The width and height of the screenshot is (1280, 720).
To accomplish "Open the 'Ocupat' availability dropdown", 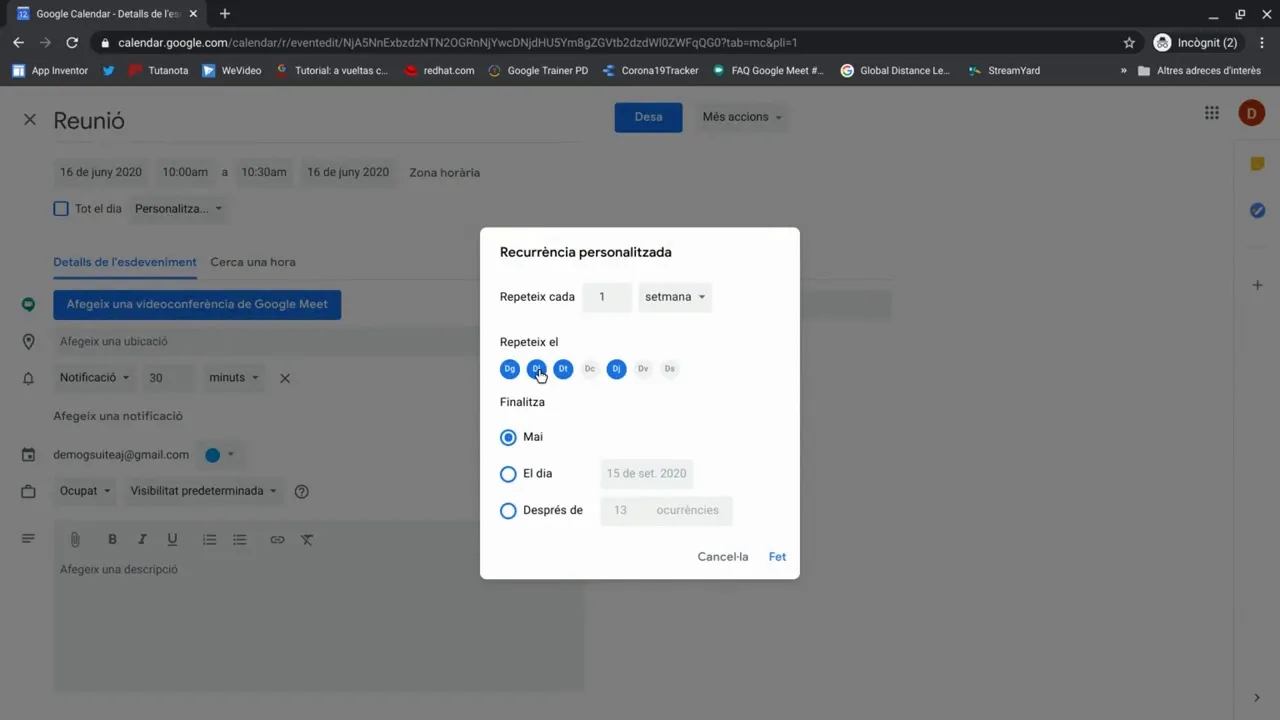I will coord(86,491).
